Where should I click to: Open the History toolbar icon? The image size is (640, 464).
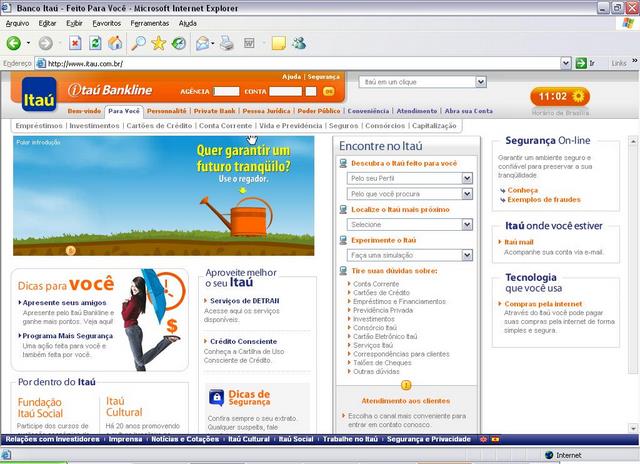(179, 43)
